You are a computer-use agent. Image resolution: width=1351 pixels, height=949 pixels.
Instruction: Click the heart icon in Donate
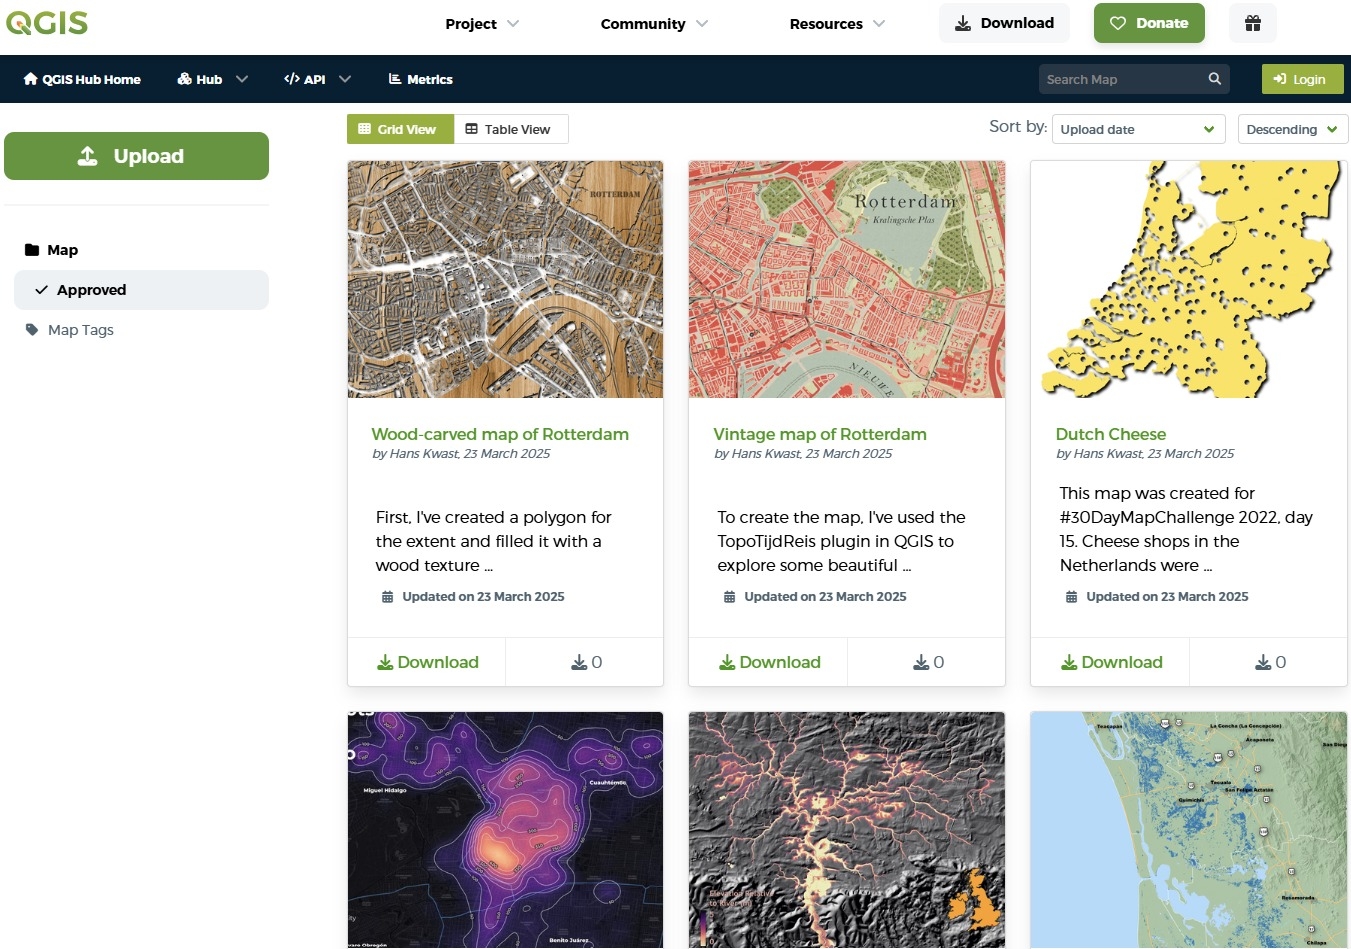pos(1118,23)
